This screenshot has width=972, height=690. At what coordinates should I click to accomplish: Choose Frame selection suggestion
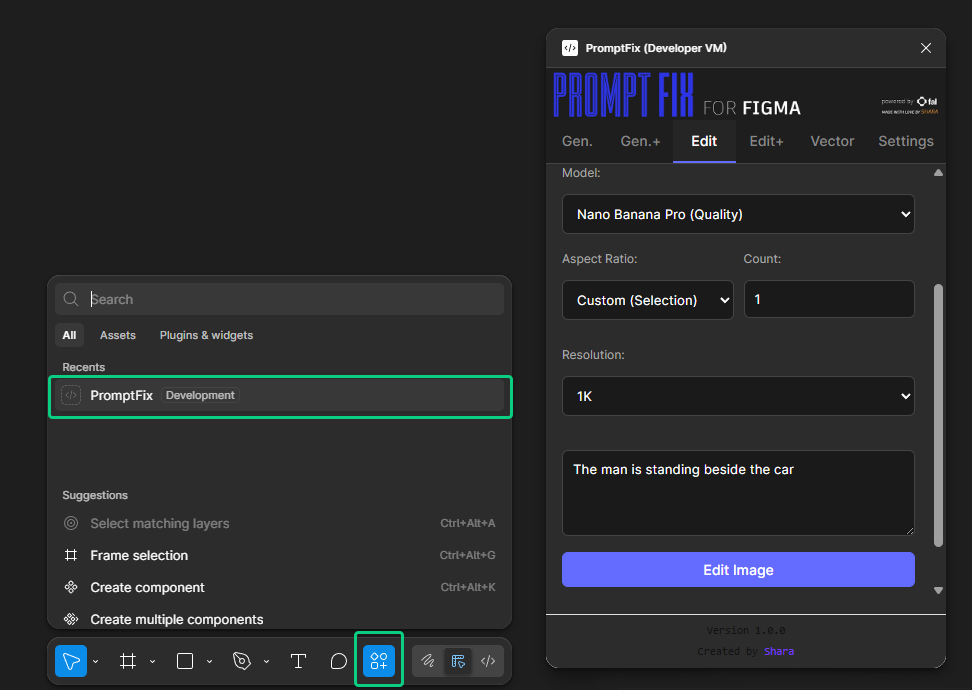coord(280,555)
